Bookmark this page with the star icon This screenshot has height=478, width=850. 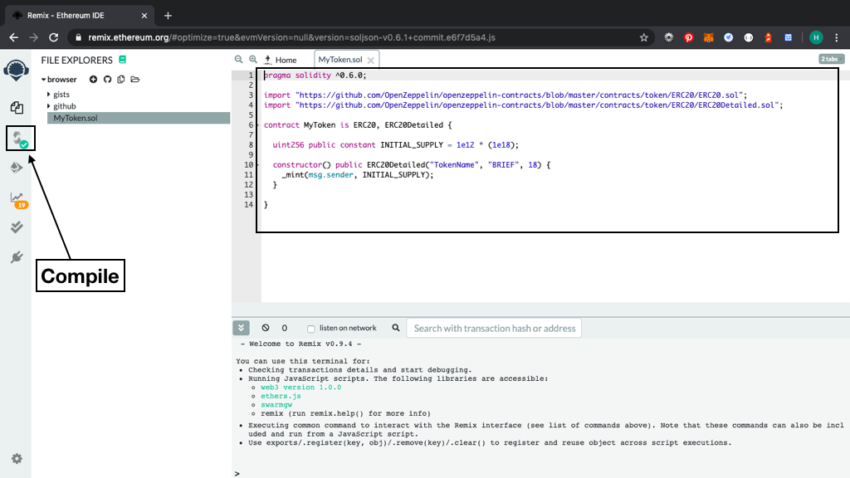tap(644, 37)
